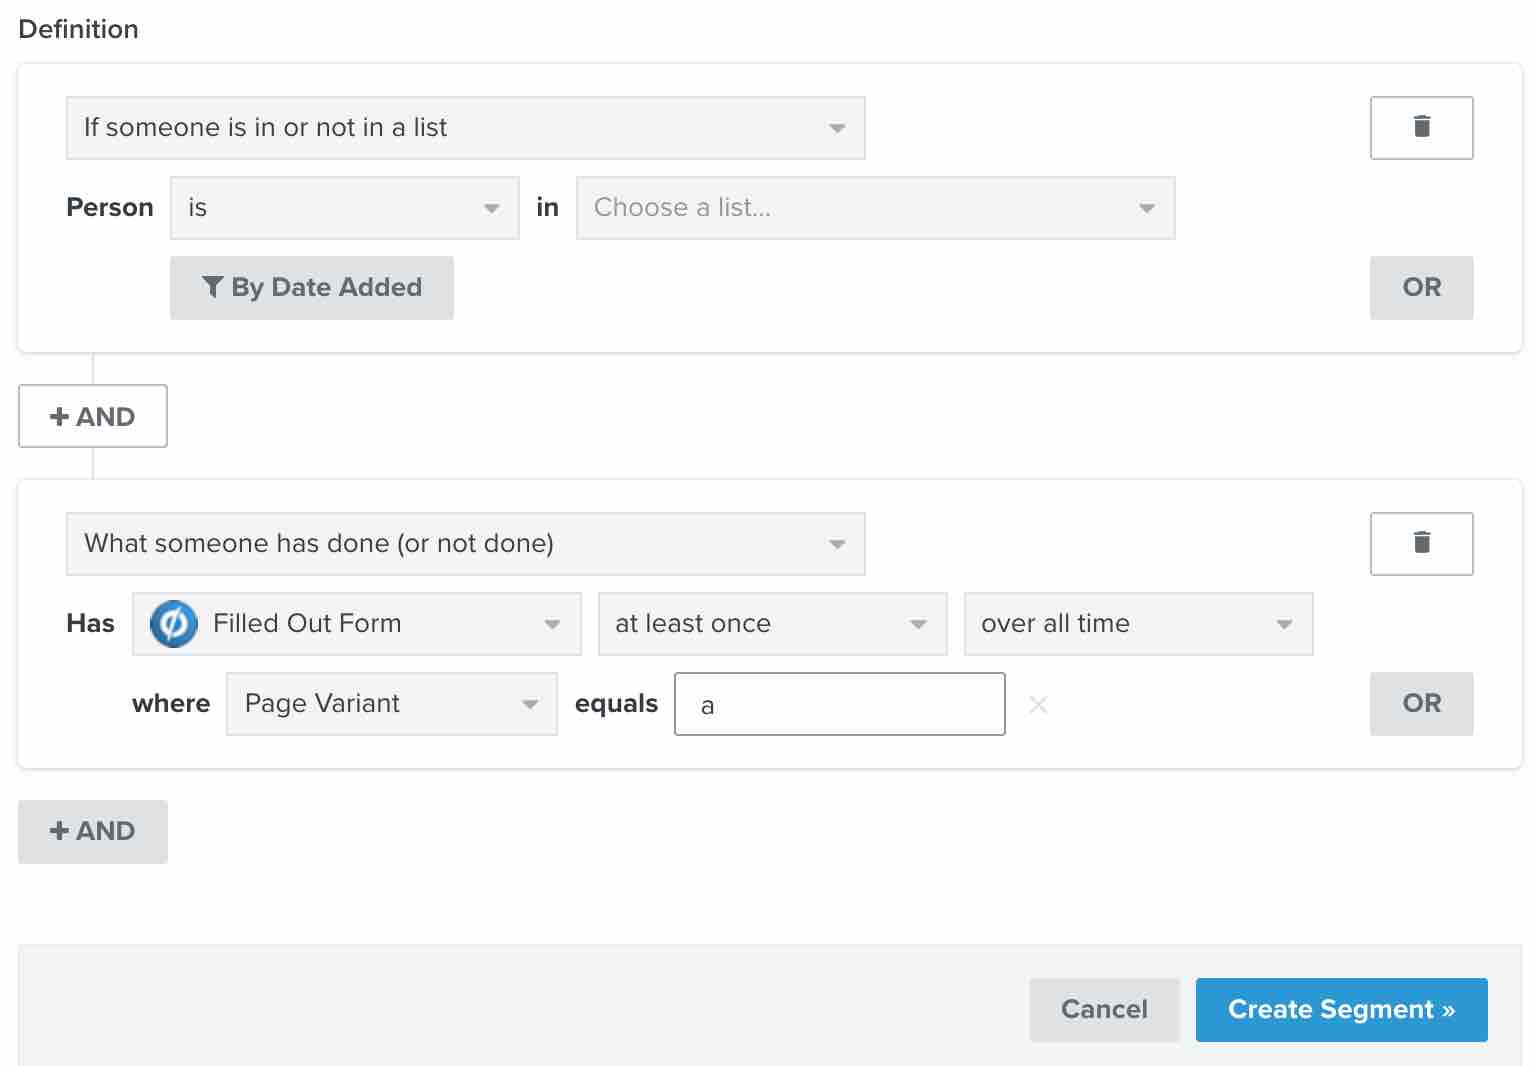Open the 'If someone is in or not in a list' dropdown
The height and width of the screenshot is (1066, 1534).
(464, 127)
